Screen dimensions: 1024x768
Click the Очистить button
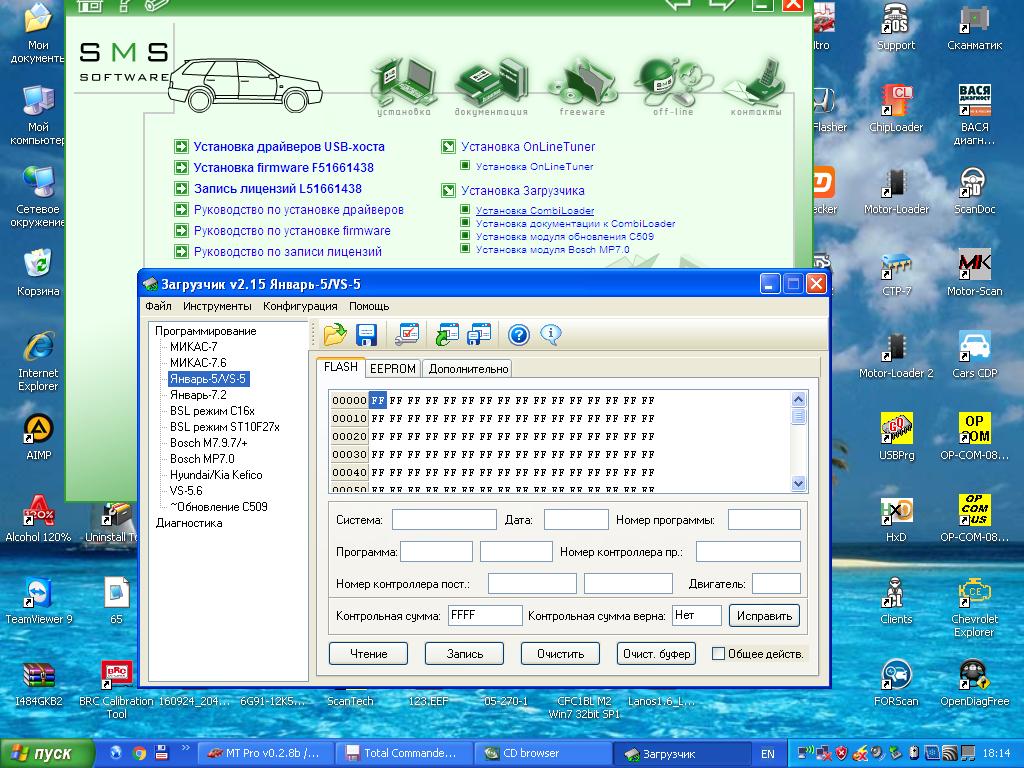coord(560,654)
